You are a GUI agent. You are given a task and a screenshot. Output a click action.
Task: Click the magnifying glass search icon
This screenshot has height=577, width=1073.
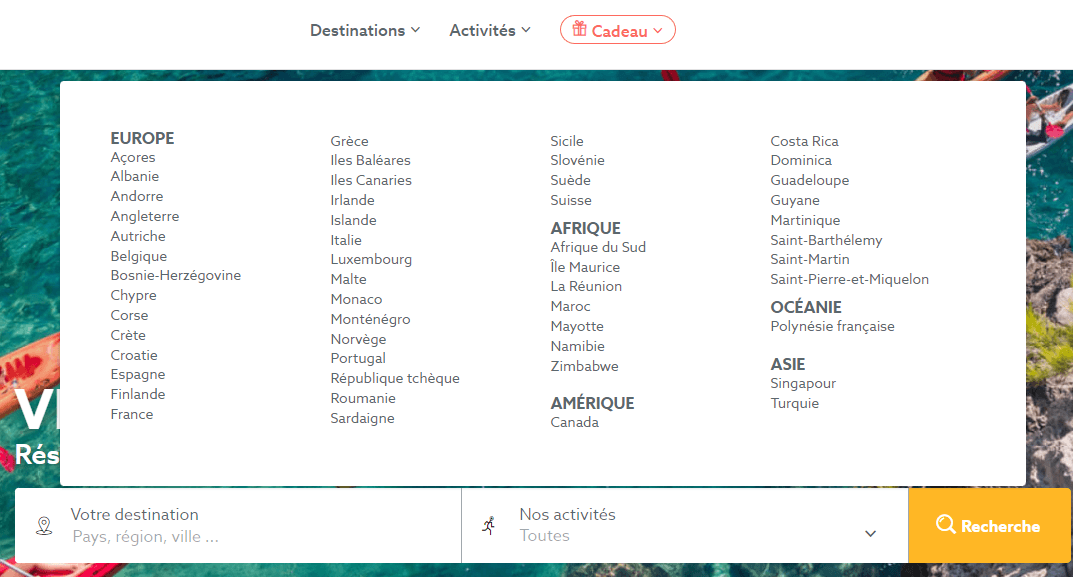click(946, 524)
